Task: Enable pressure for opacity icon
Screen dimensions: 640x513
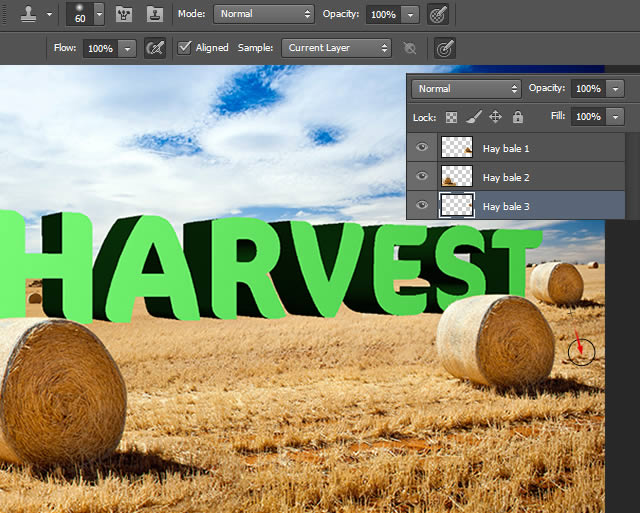Action: 438,14
